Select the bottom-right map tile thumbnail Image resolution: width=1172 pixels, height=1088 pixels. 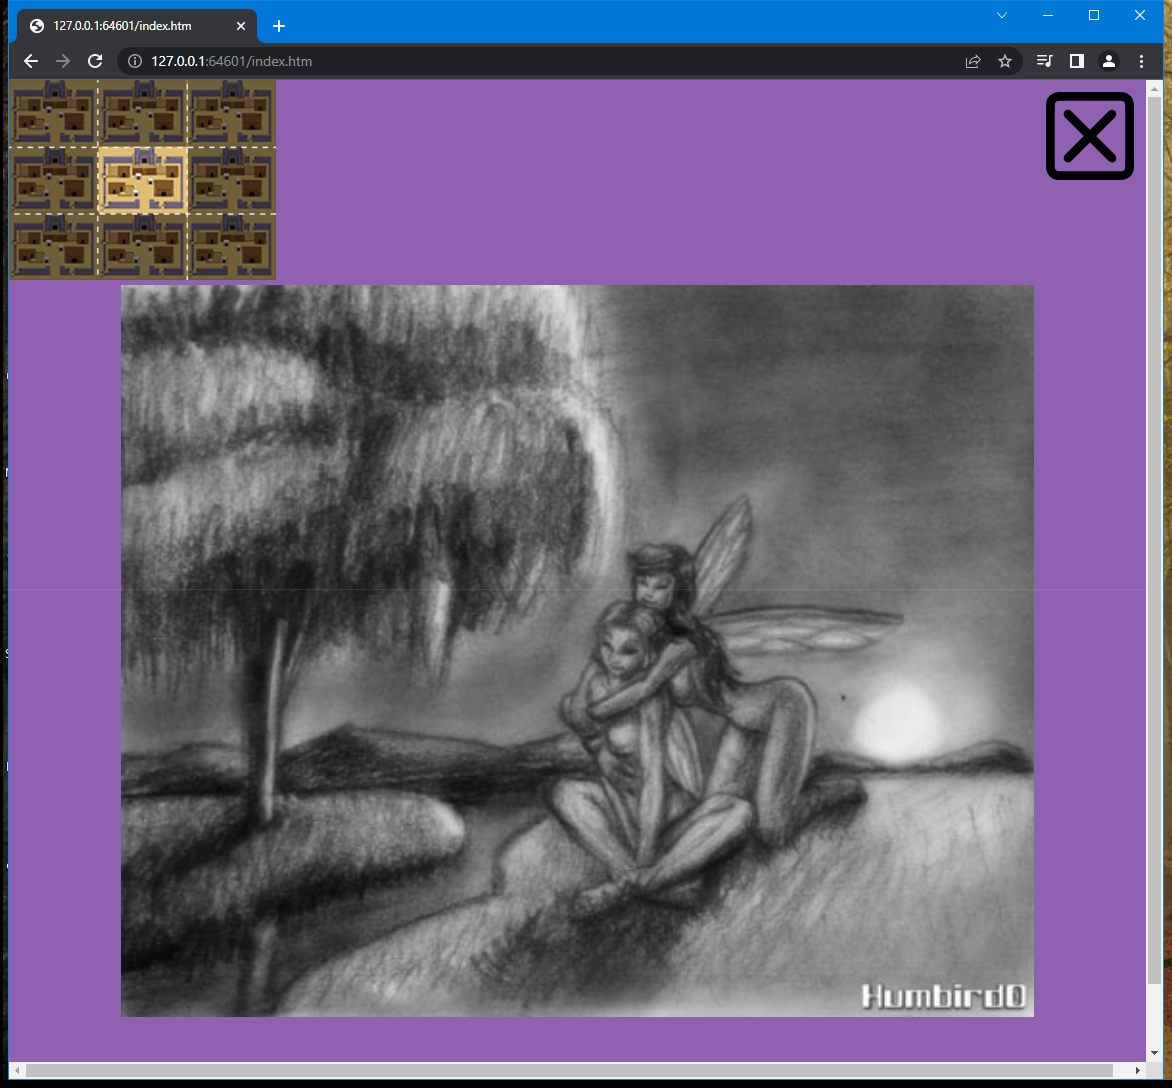coord(231,246)
